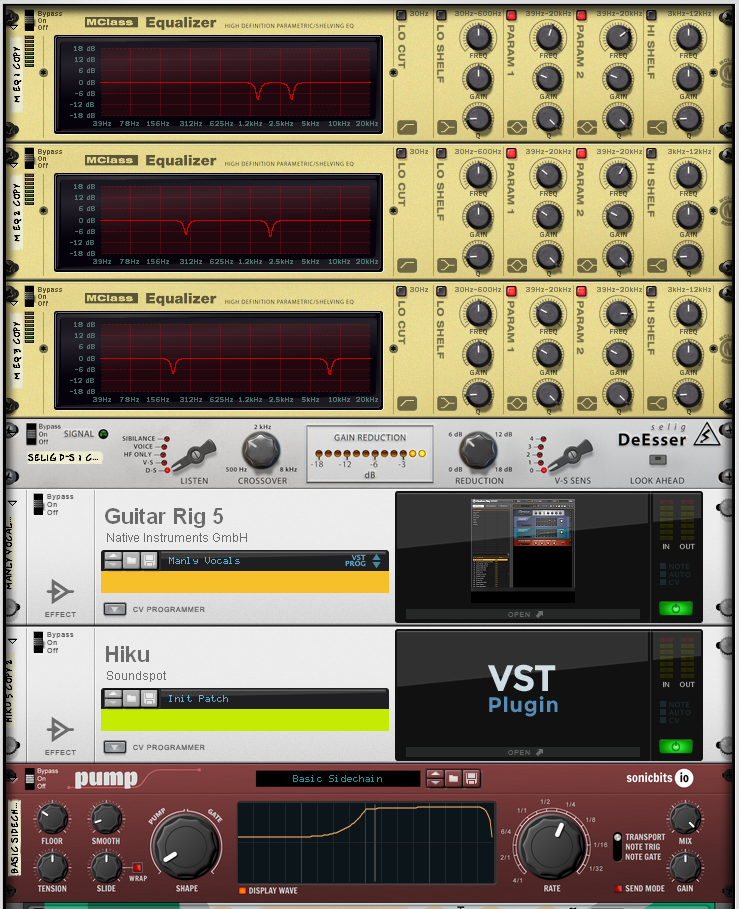Click the V-S SENS selector switch on the DeEsser
Image resolution: width=739 pixels, height=909 pixels.
click(x=570, y=455)
